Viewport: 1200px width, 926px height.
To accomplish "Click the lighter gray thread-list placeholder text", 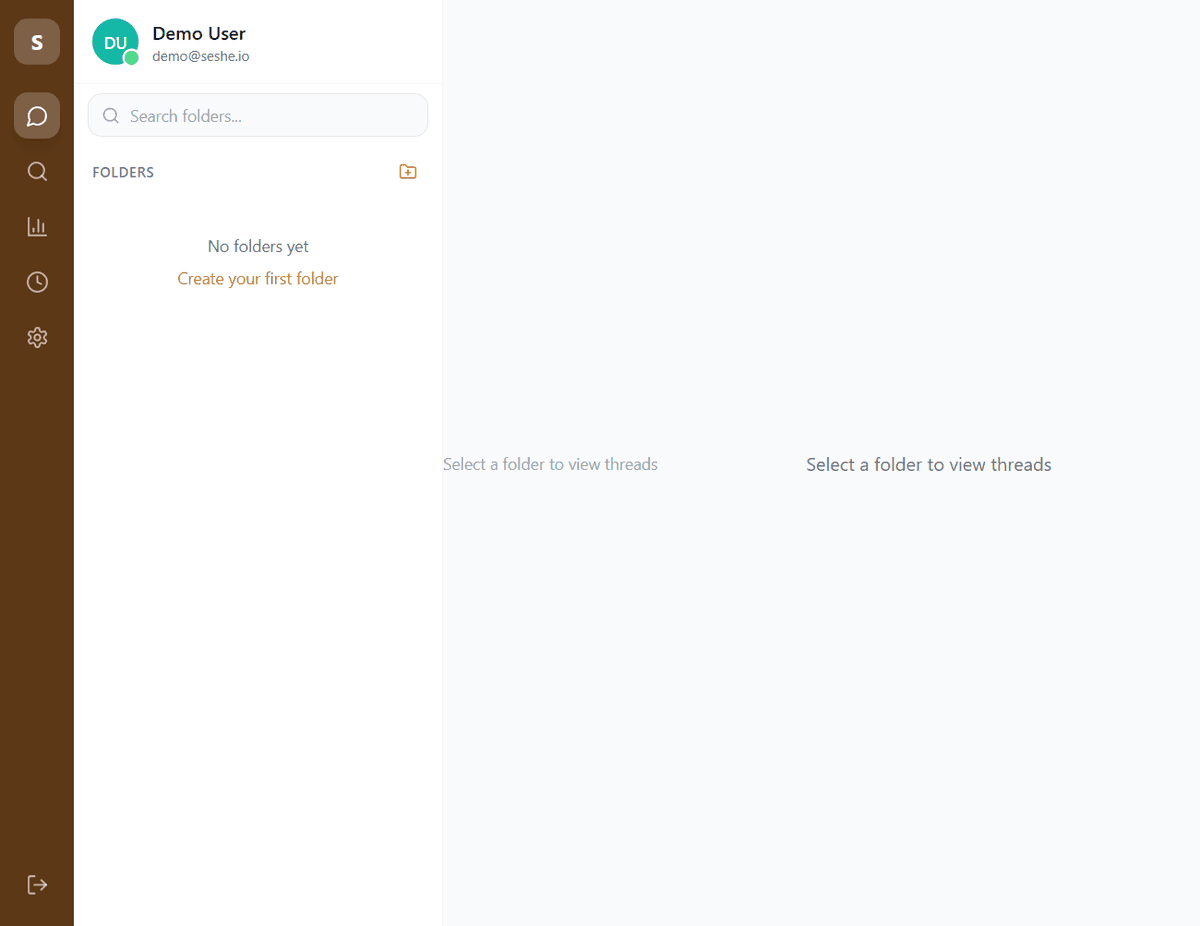I will click(x=550, y=465).
